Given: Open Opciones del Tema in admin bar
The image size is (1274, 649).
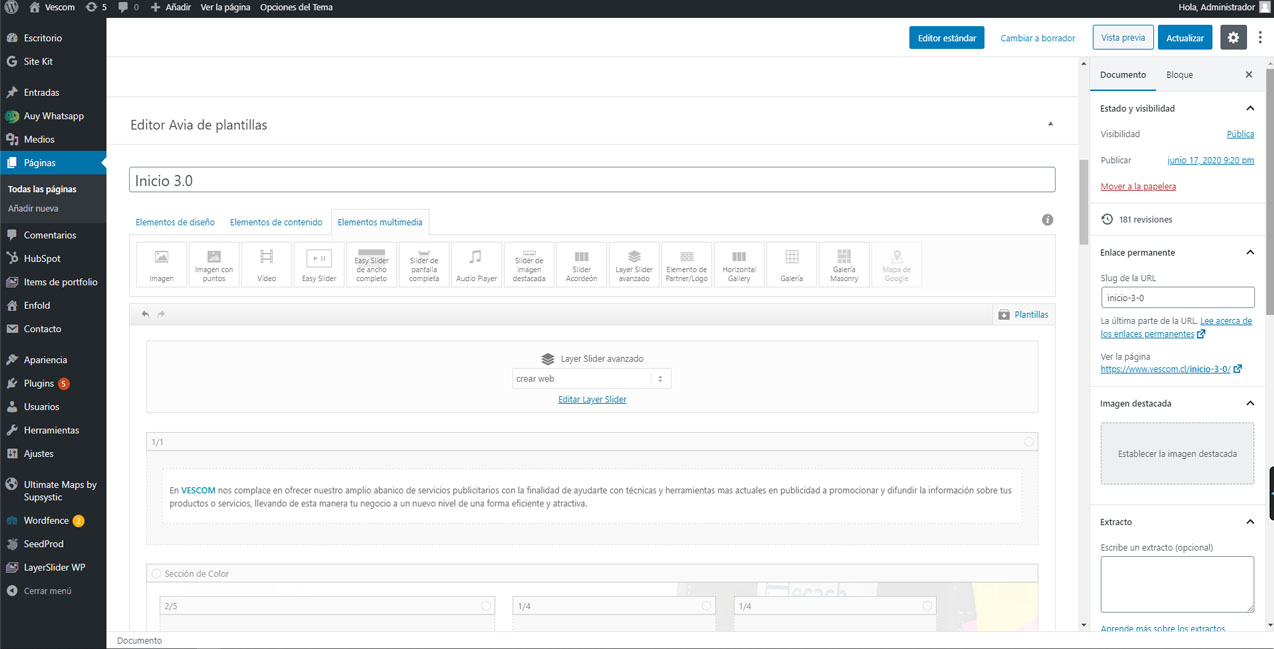Looking at the screenshot, I should click(x=296, y=7).
